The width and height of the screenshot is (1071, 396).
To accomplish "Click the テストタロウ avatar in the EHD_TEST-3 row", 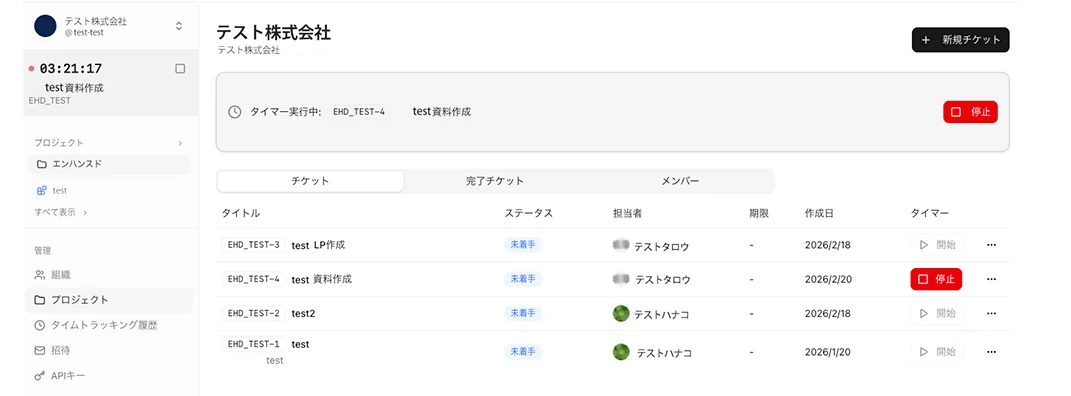I will point(621,245).
